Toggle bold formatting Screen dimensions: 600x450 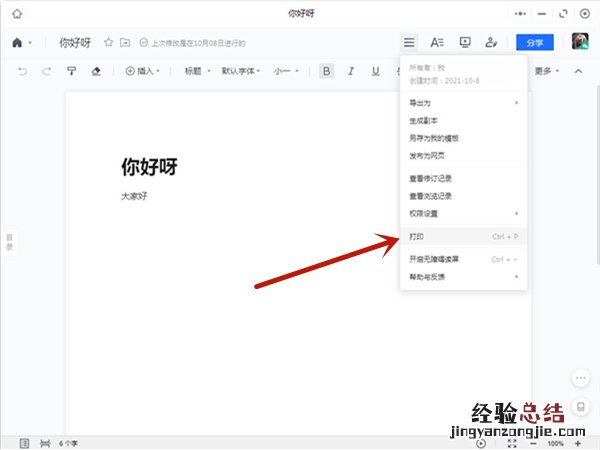coord(327,71)
